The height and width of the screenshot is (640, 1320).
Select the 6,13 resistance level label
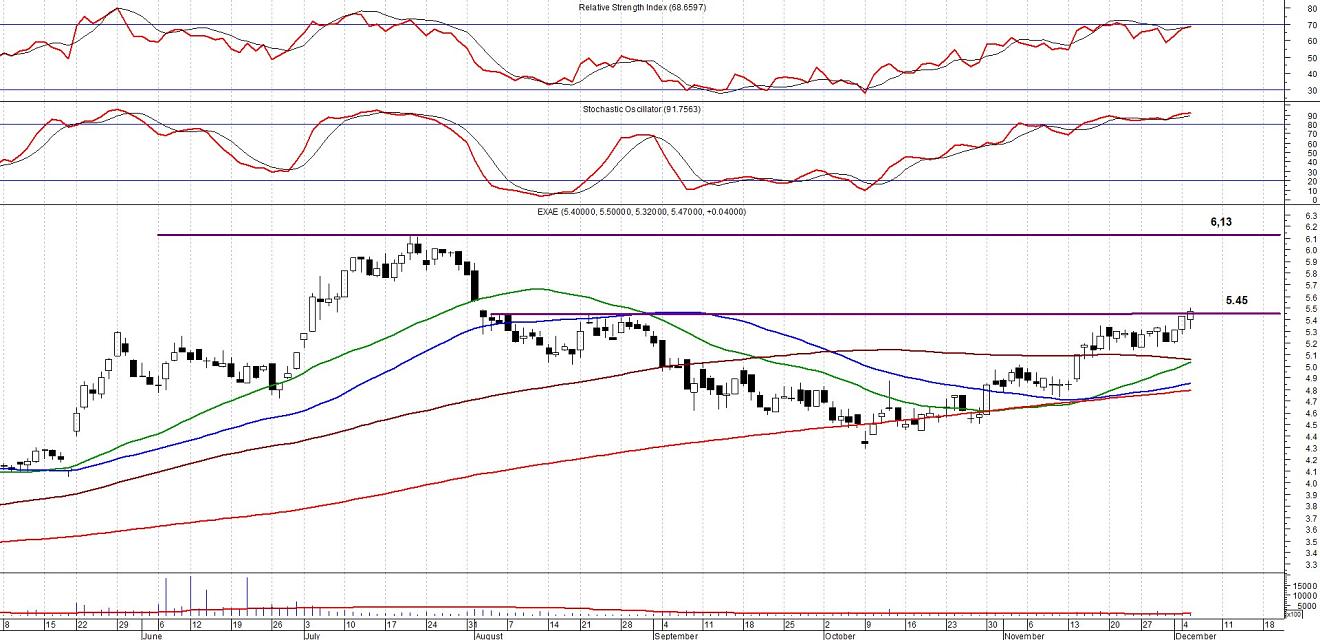[x=1221, y=222]
